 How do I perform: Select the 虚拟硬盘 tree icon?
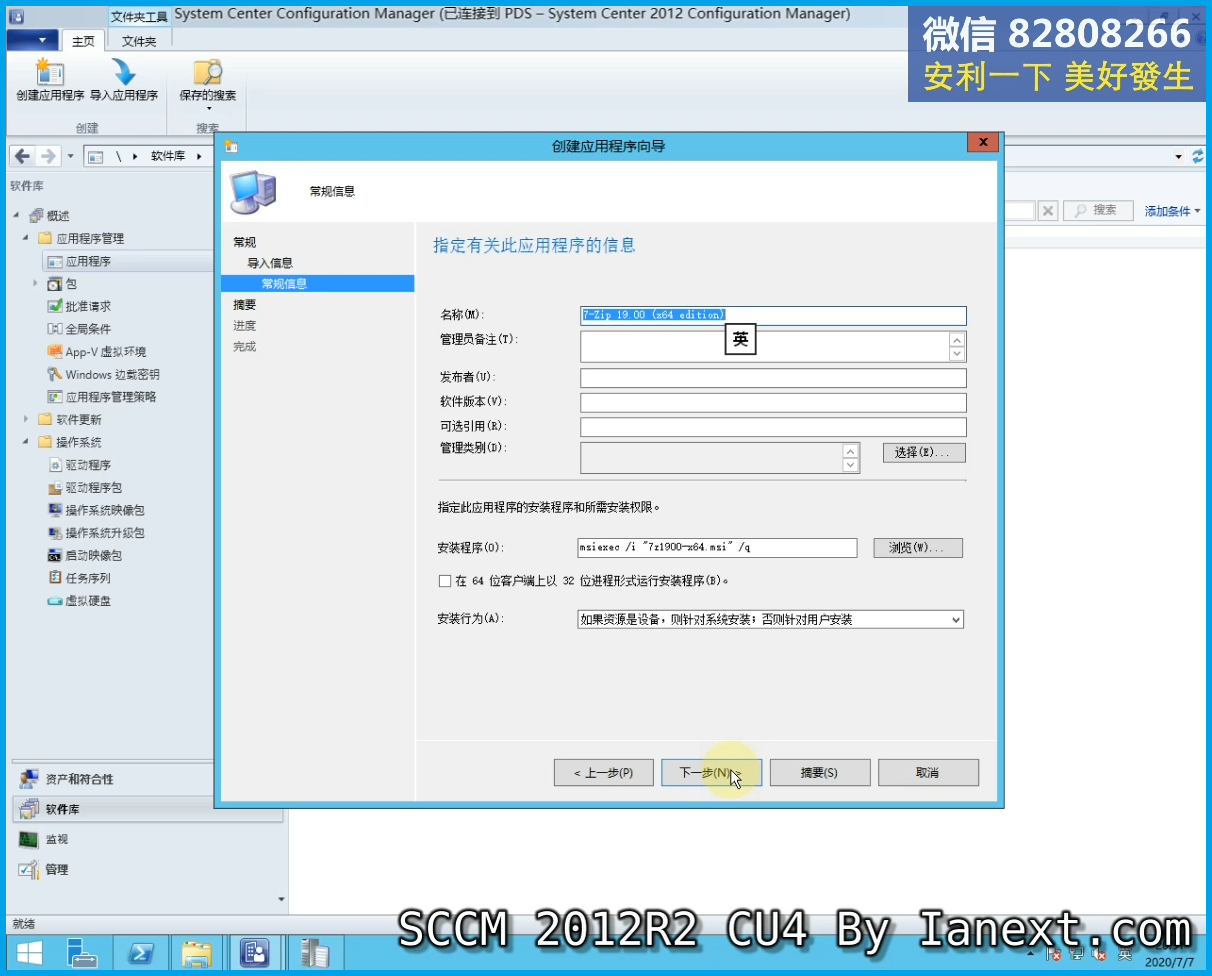(x=55, y=601)
